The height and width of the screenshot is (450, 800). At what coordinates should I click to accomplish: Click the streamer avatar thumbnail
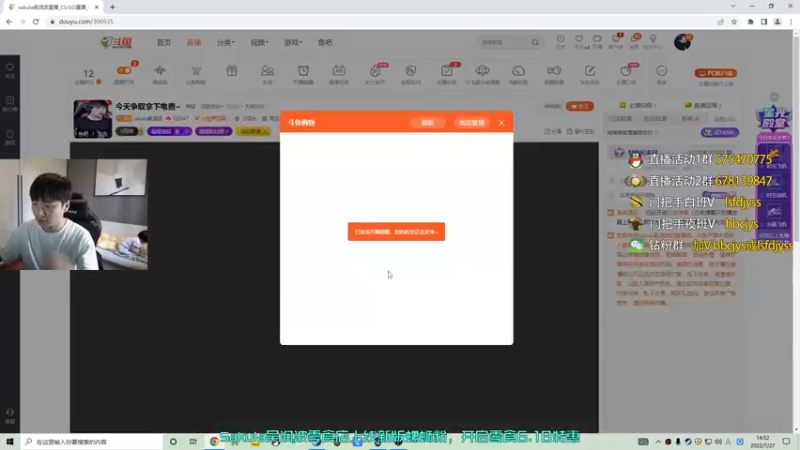tap(92, 119)
